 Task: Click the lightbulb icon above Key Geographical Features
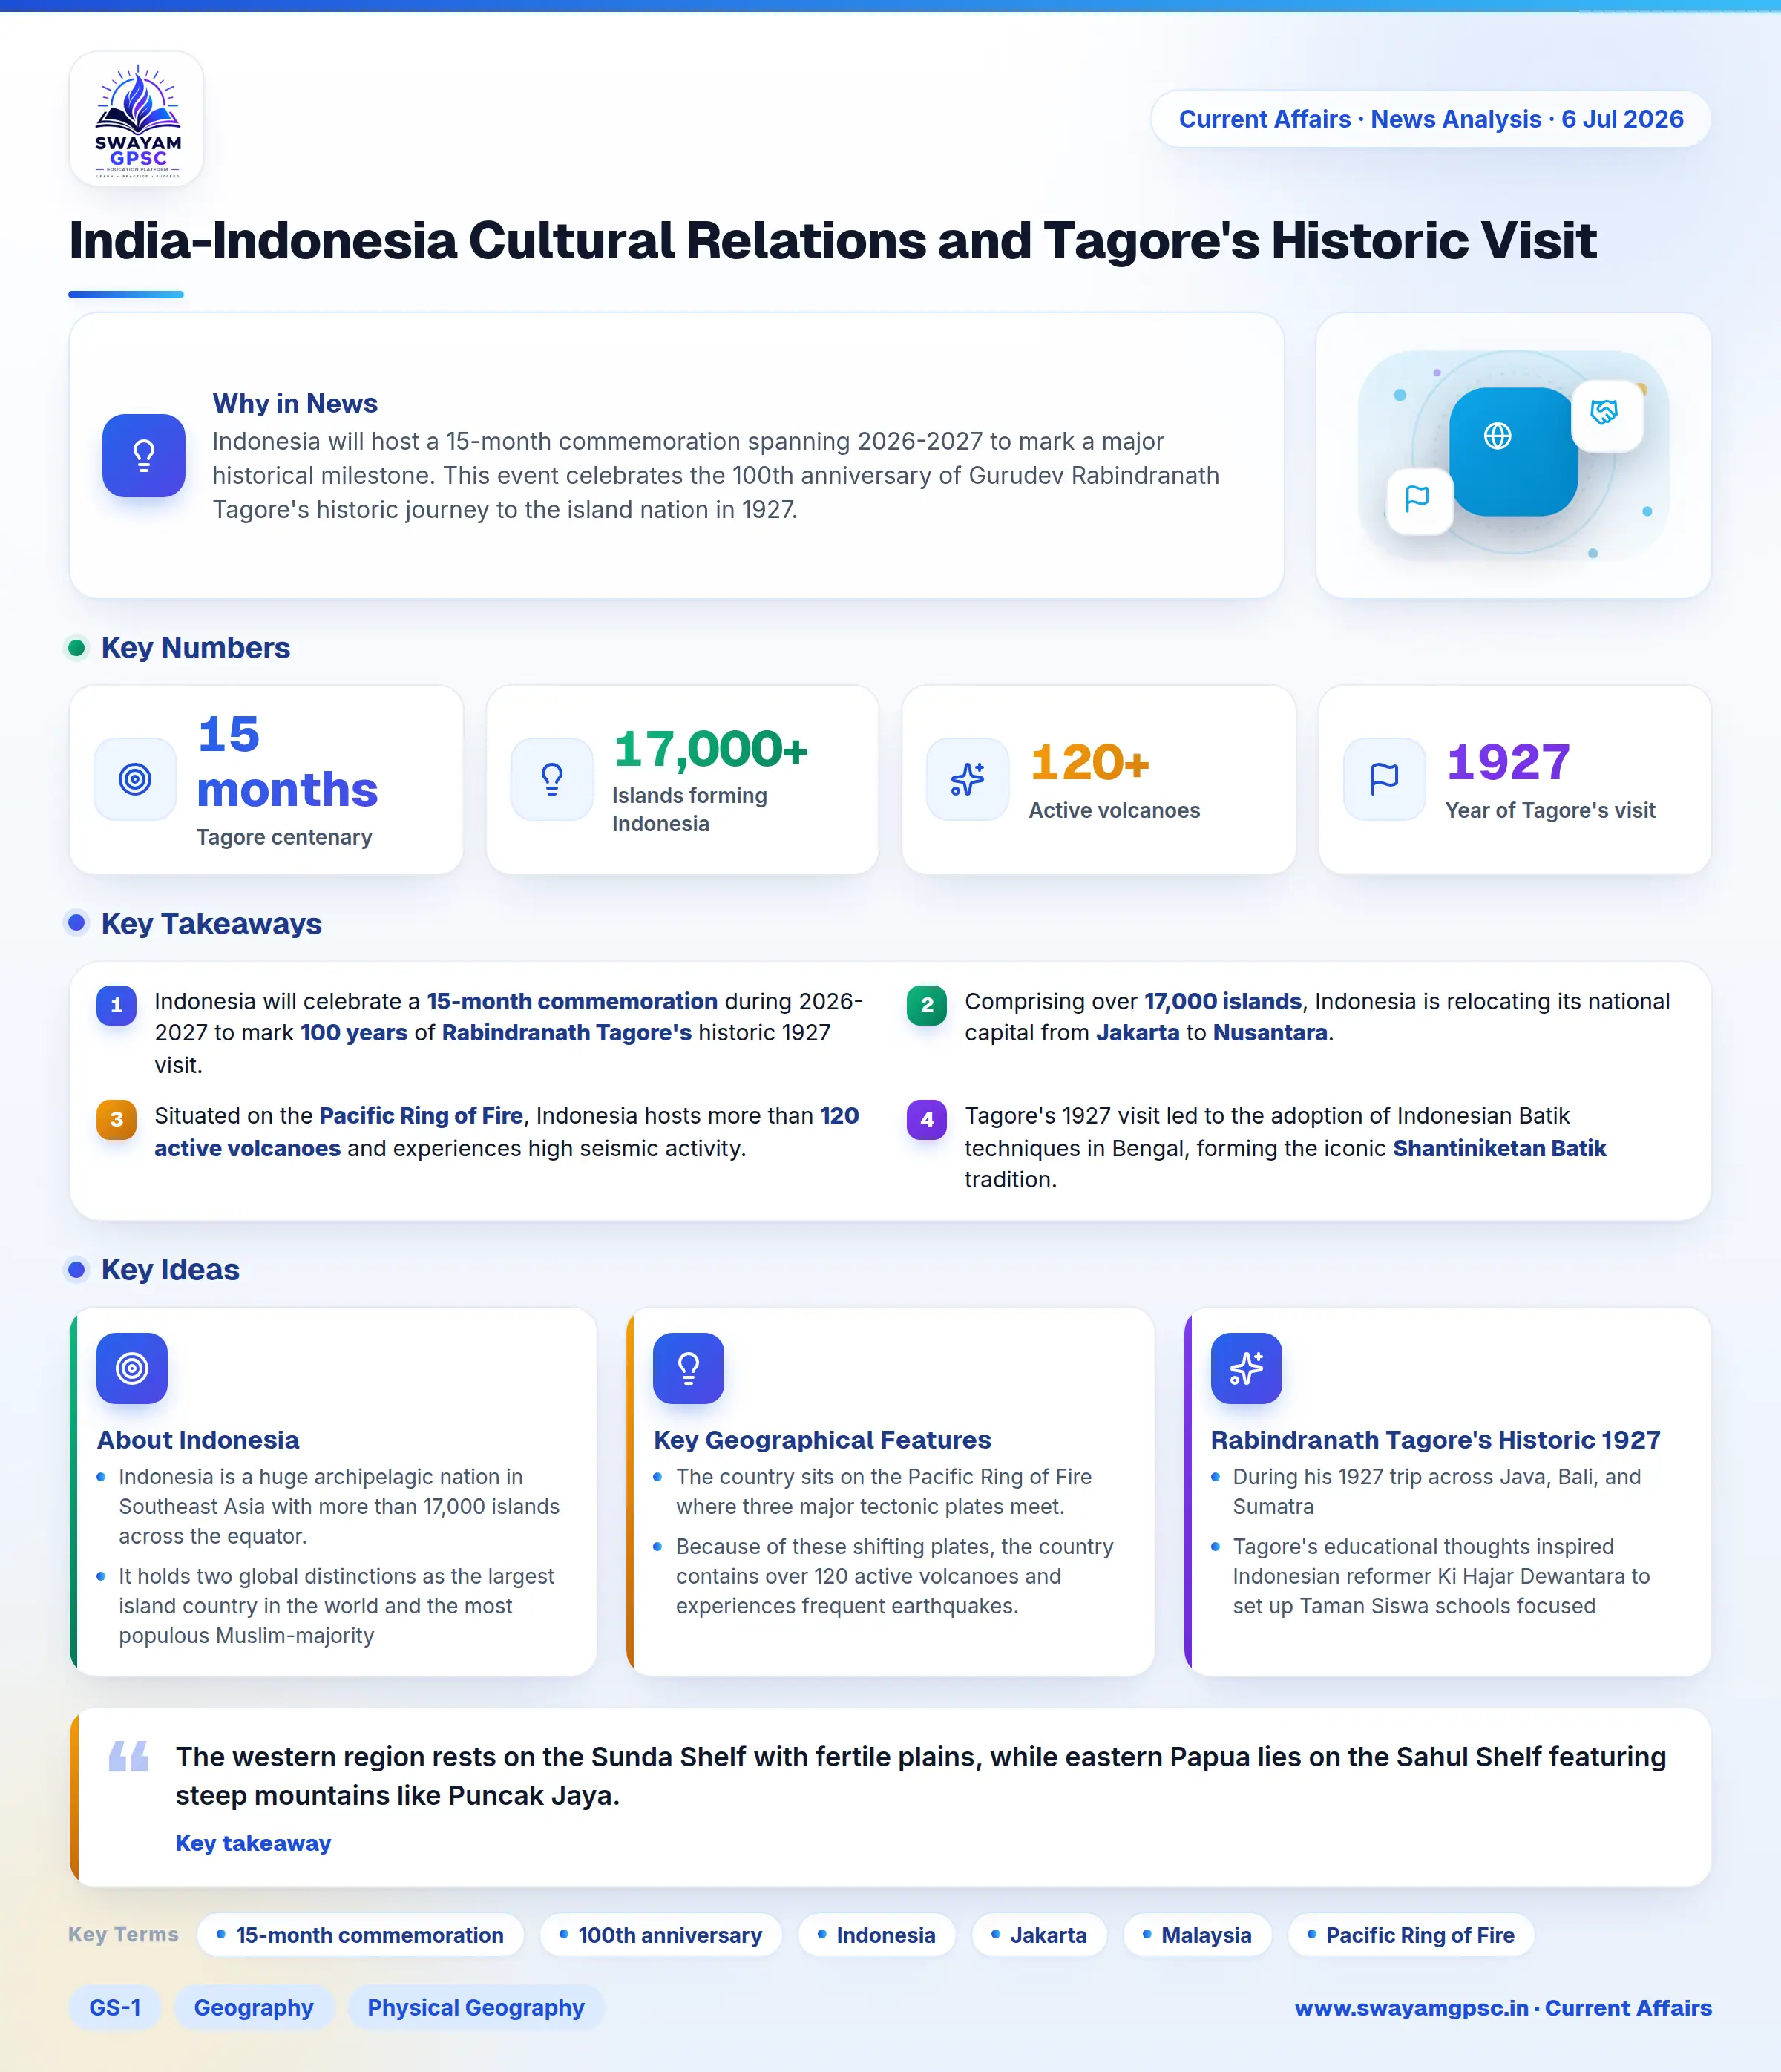688,1368
